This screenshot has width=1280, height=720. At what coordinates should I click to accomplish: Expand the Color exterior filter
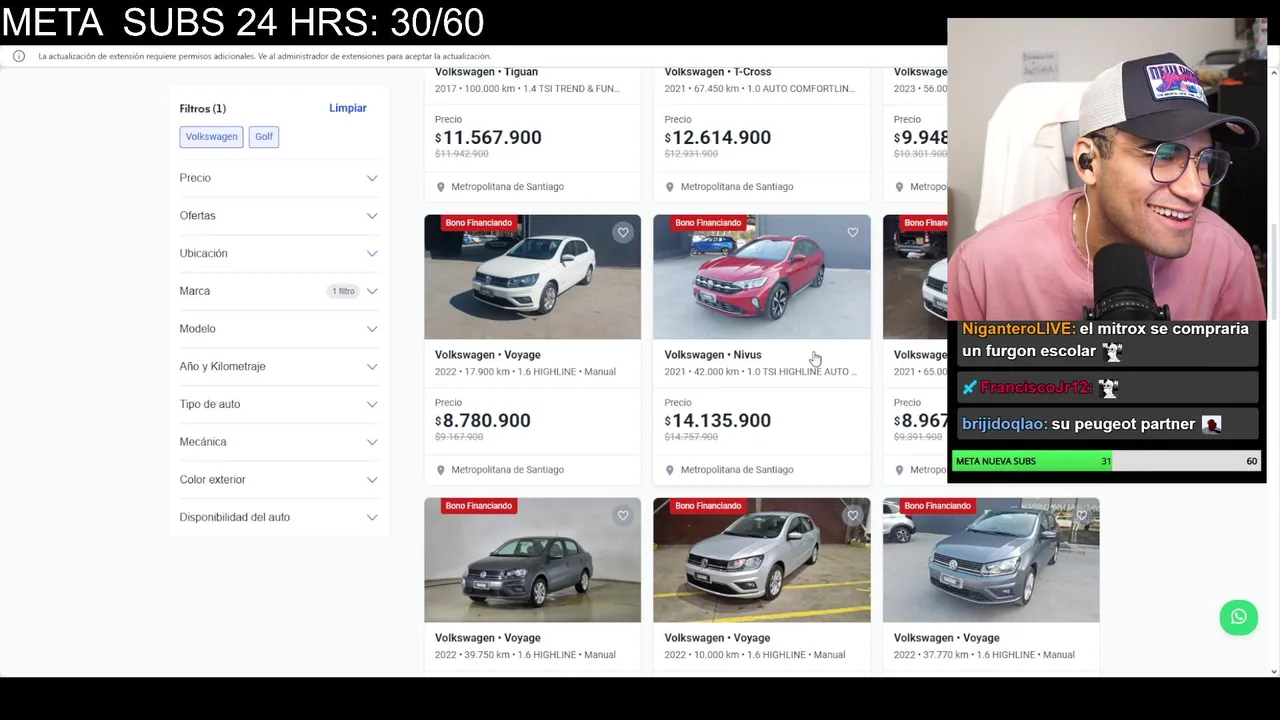coord(278,479)
